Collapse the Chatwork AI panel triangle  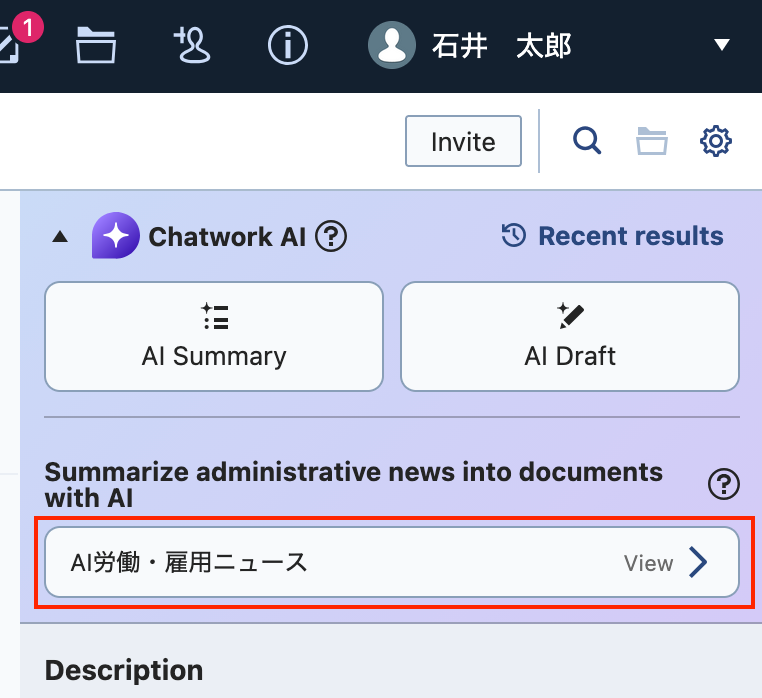(x=60, y=237)
